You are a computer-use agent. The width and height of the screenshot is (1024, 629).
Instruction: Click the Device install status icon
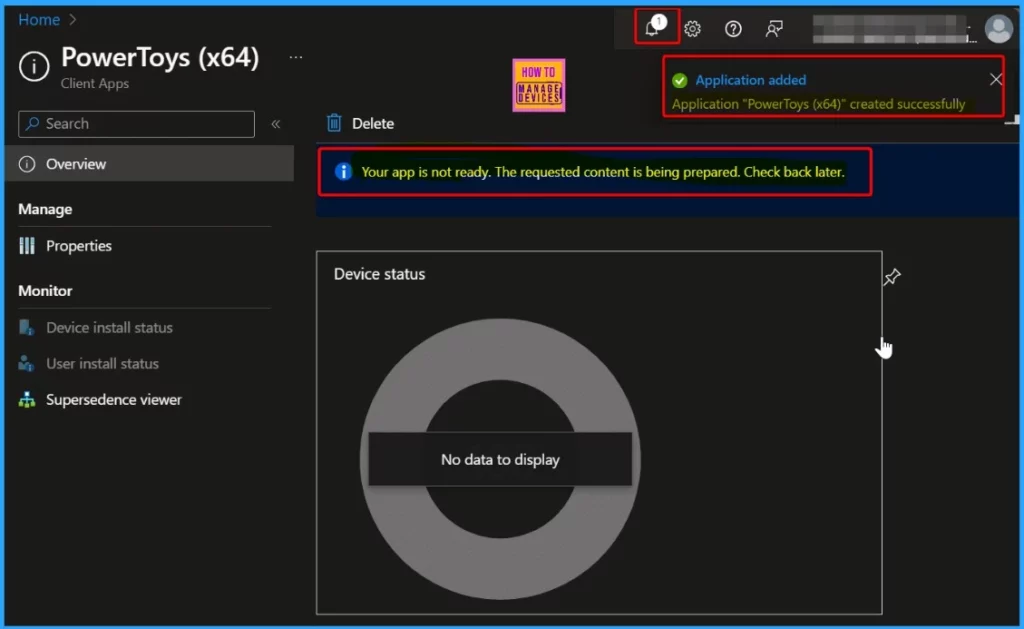pyautogui.click(x=27, y=327)
